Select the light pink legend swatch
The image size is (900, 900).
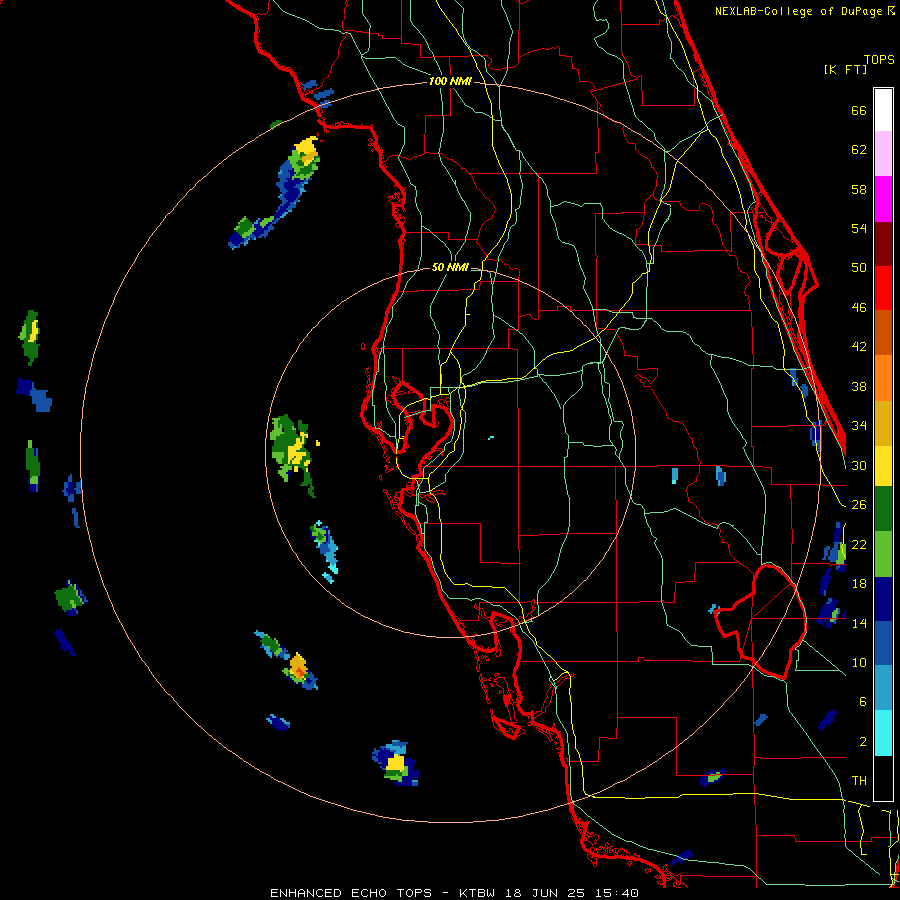[883, 153]
